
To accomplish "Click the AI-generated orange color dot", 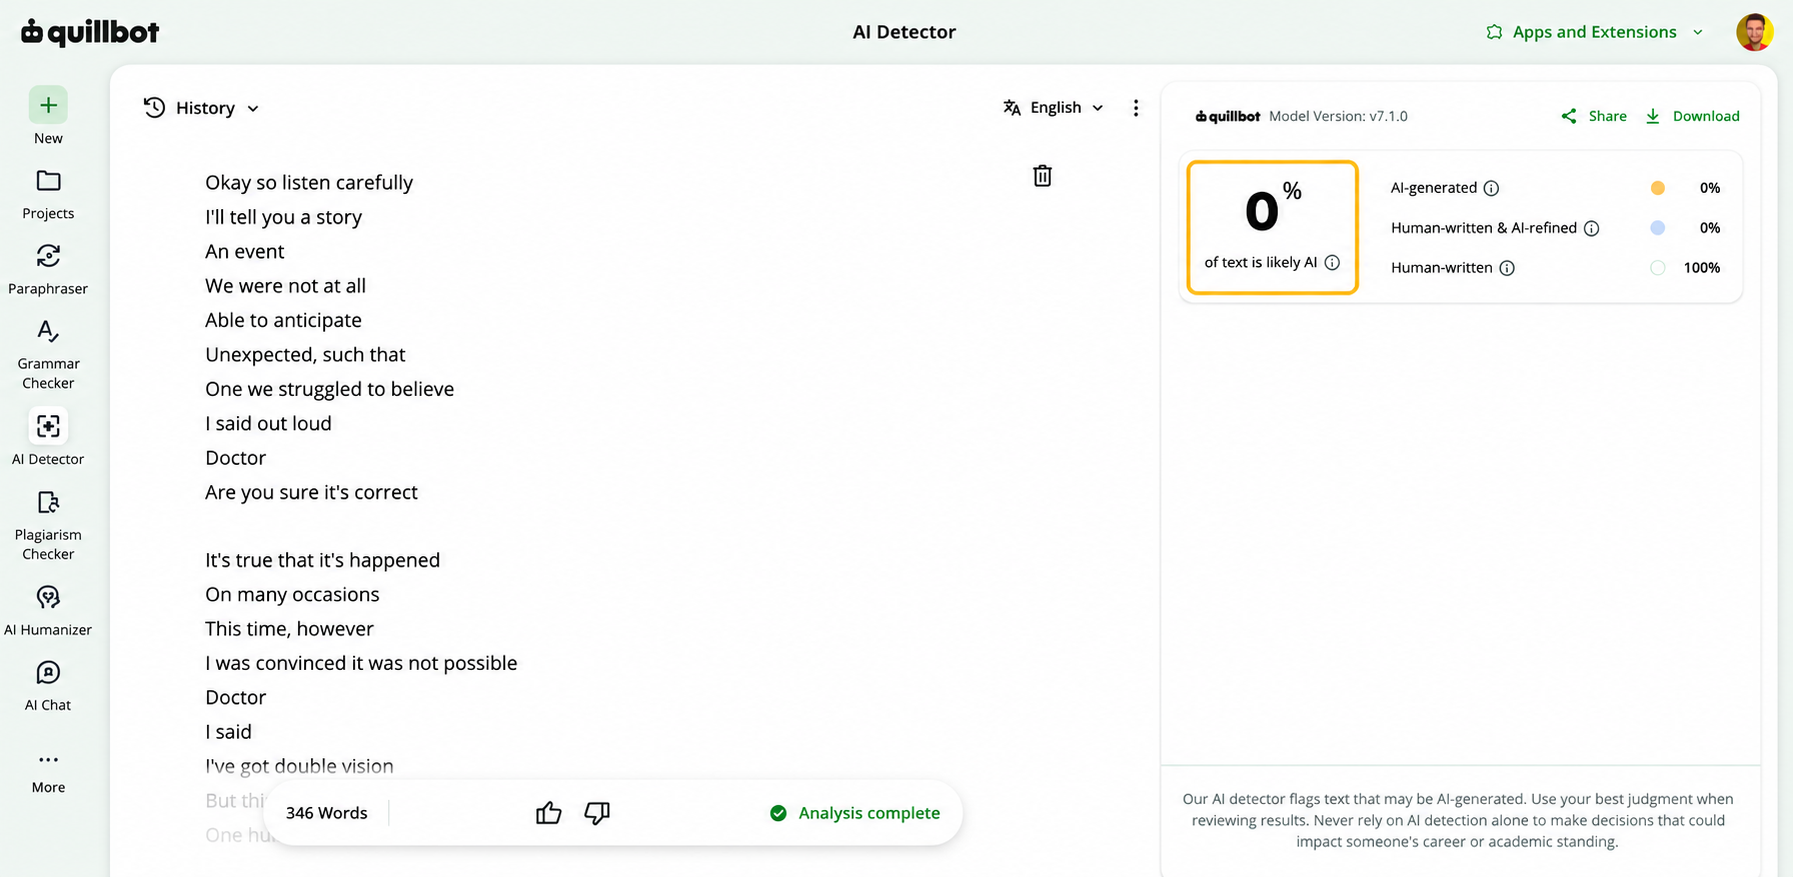I will pyautogui.click(x=1657, y=188).
